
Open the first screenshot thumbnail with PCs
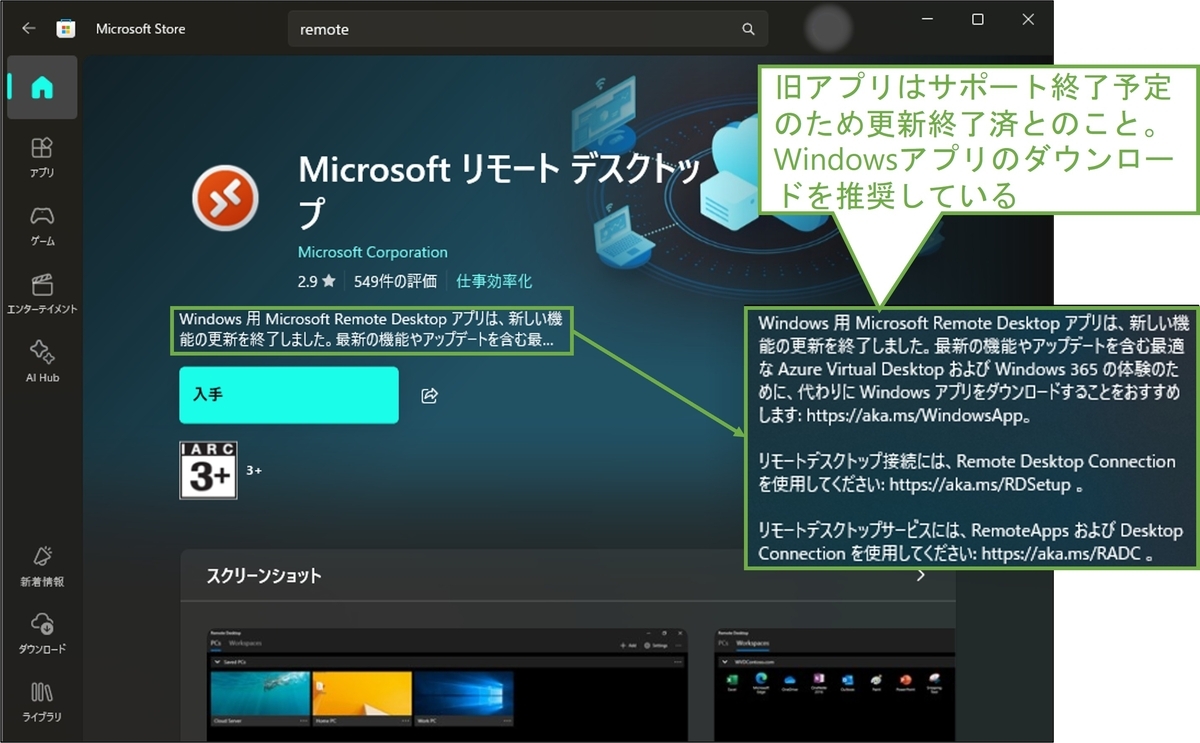(x=447, y=685)
